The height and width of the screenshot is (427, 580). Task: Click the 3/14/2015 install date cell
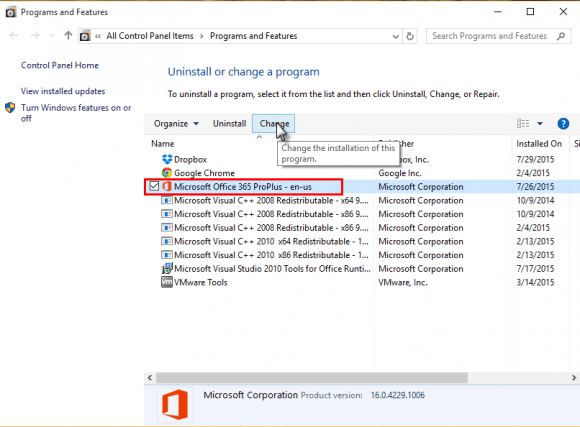pyautogui.click(x=535, y=283)
